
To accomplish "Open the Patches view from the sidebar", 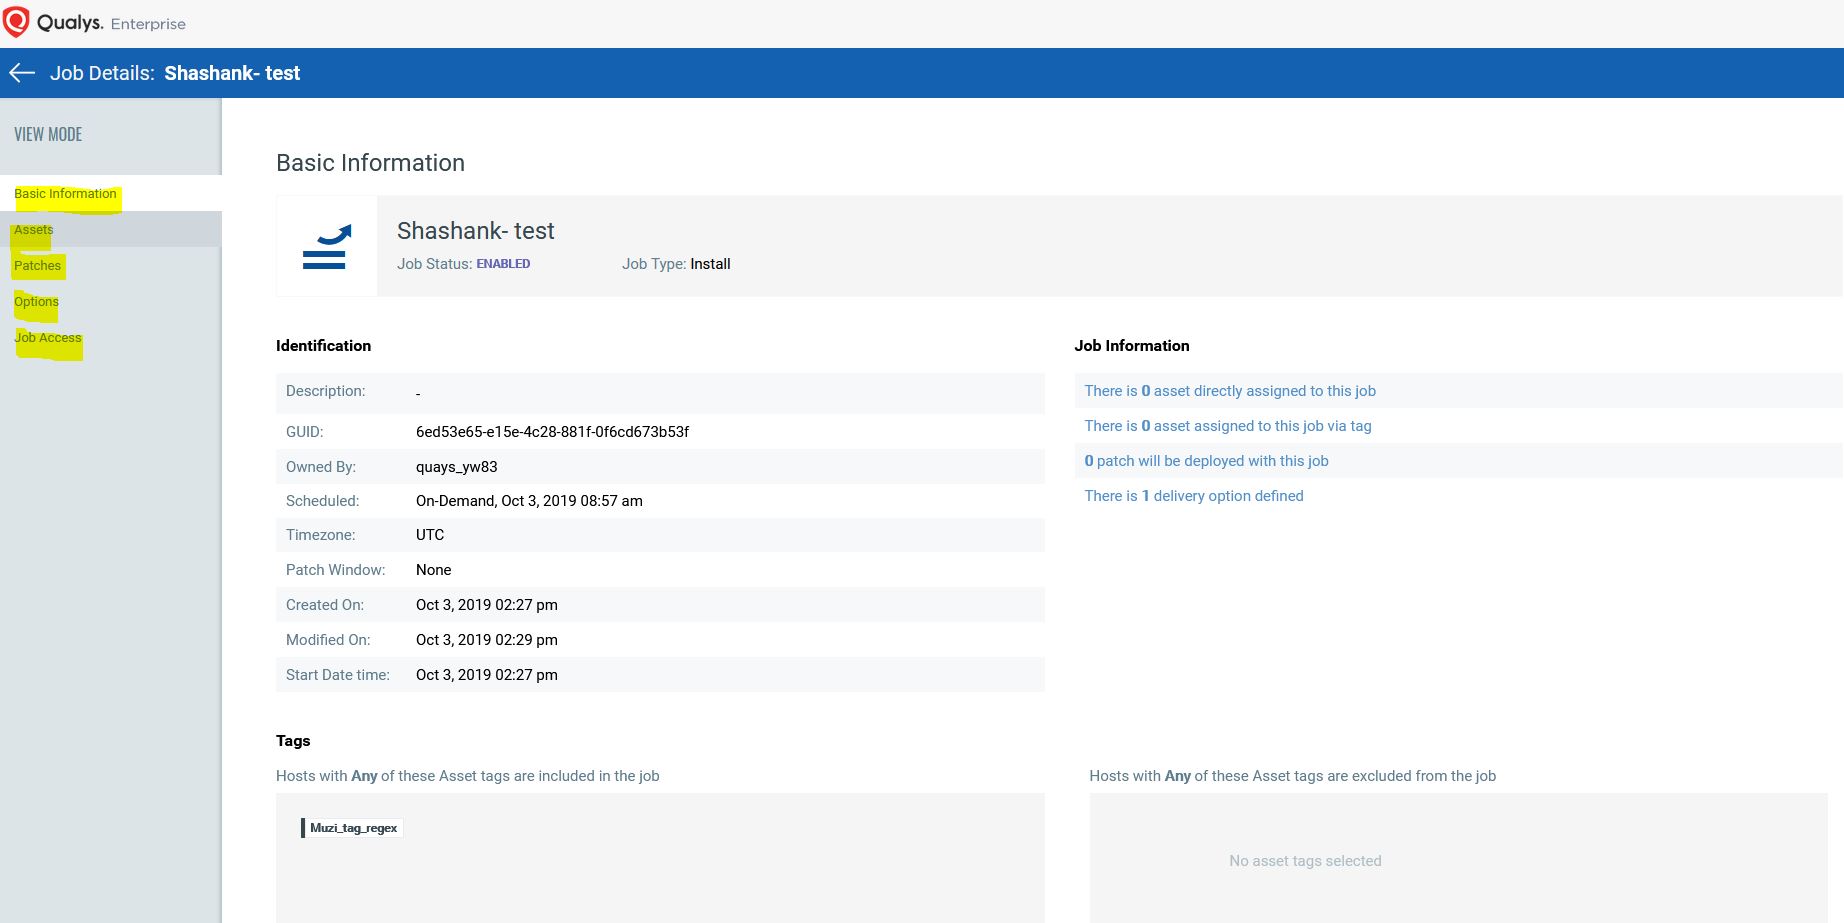I will point(37,265).
